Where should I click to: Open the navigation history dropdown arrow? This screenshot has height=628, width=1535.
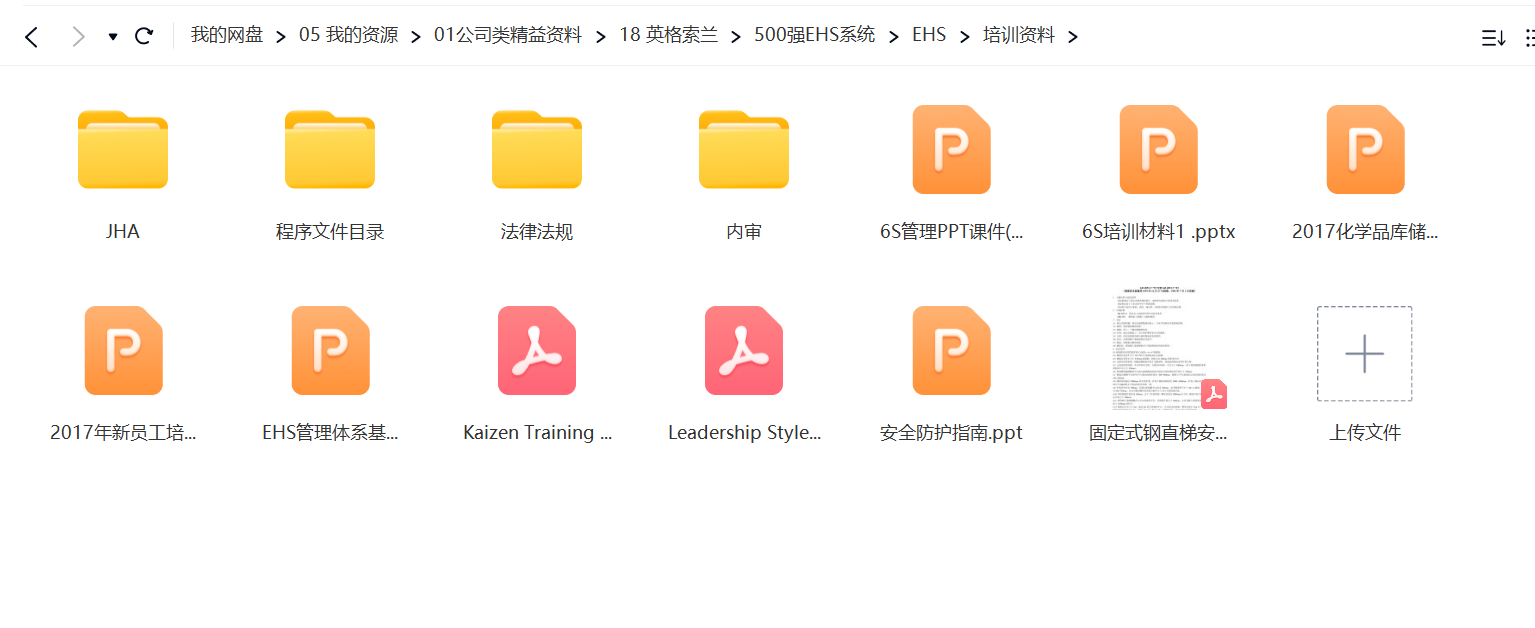pyautogui.click(x=112, y=37)
